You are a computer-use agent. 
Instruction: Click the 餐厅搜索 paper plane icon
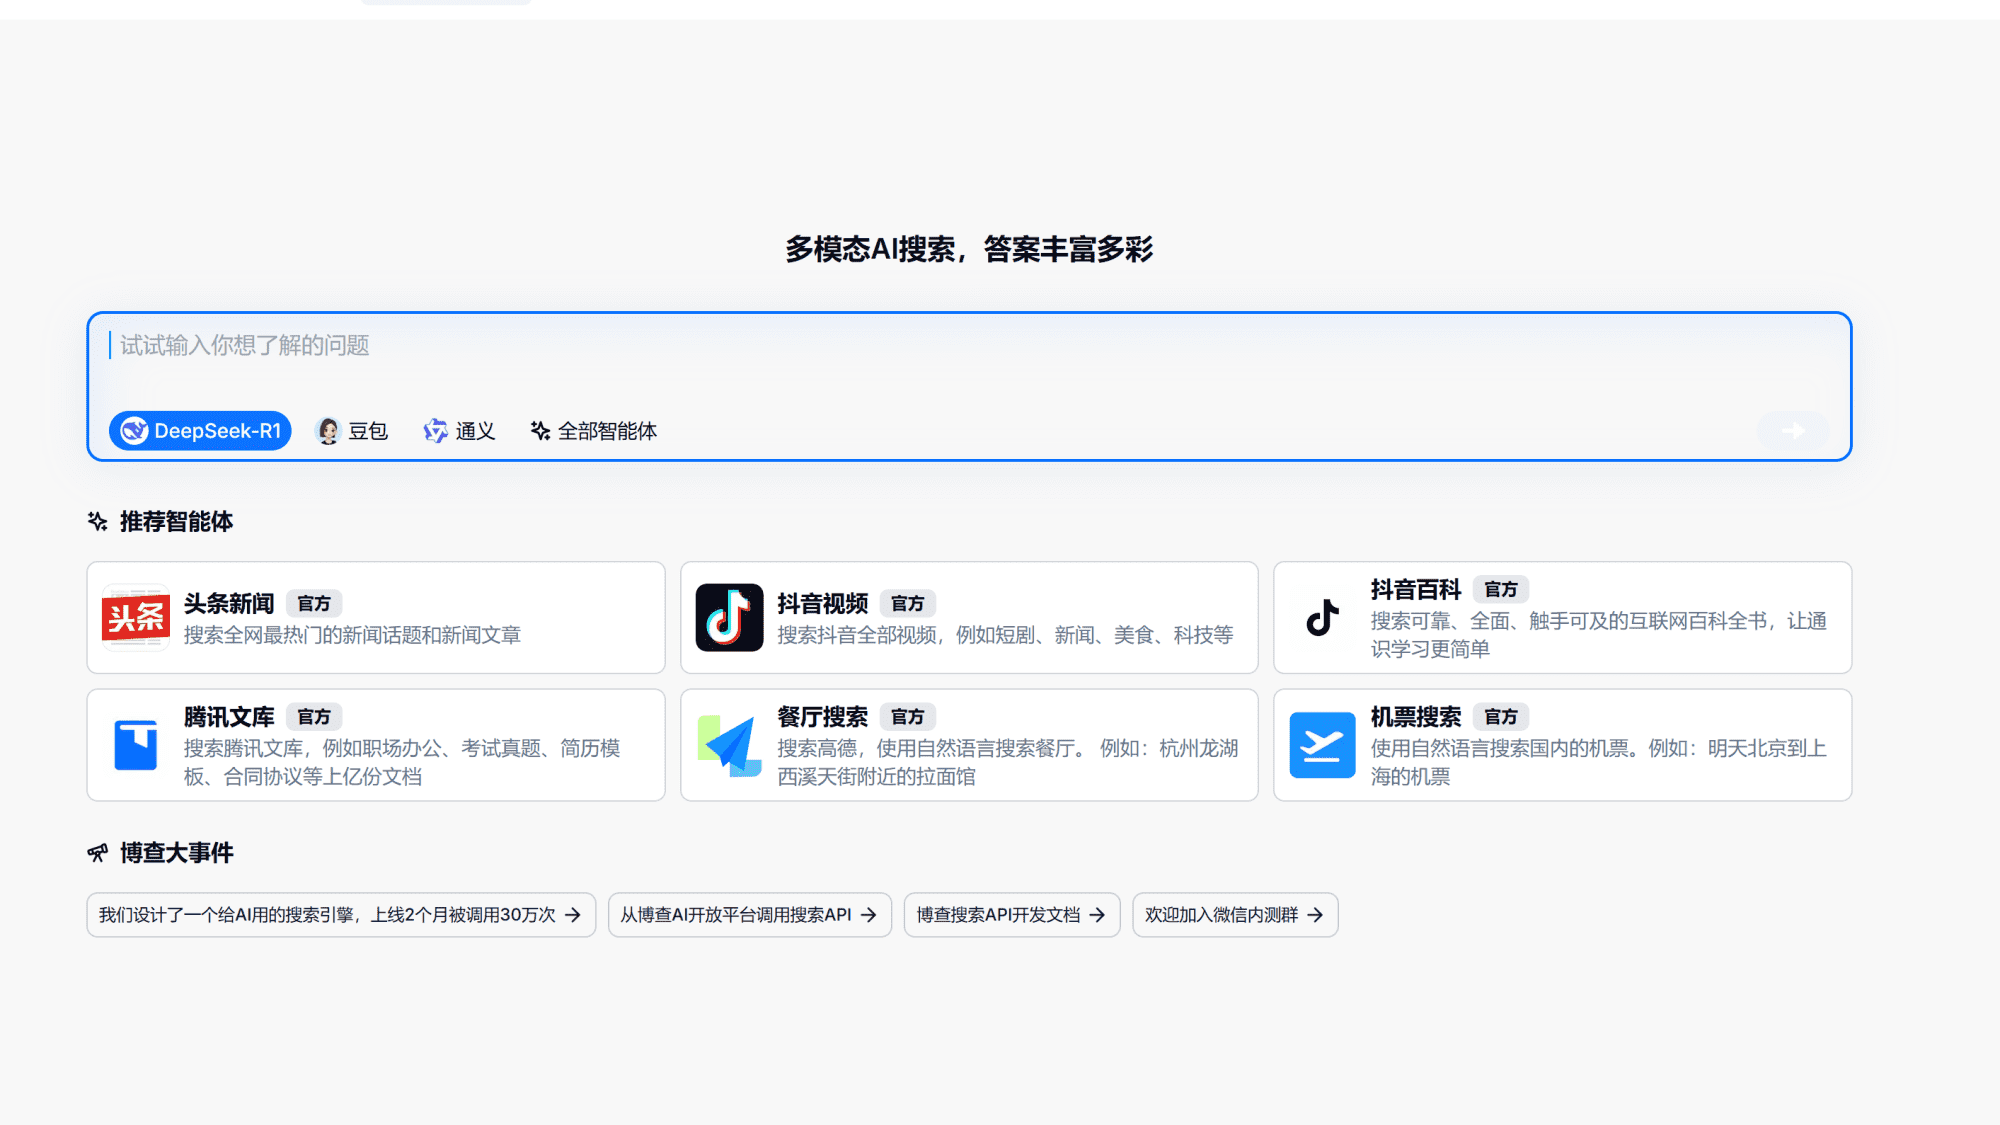click(729, 745)
